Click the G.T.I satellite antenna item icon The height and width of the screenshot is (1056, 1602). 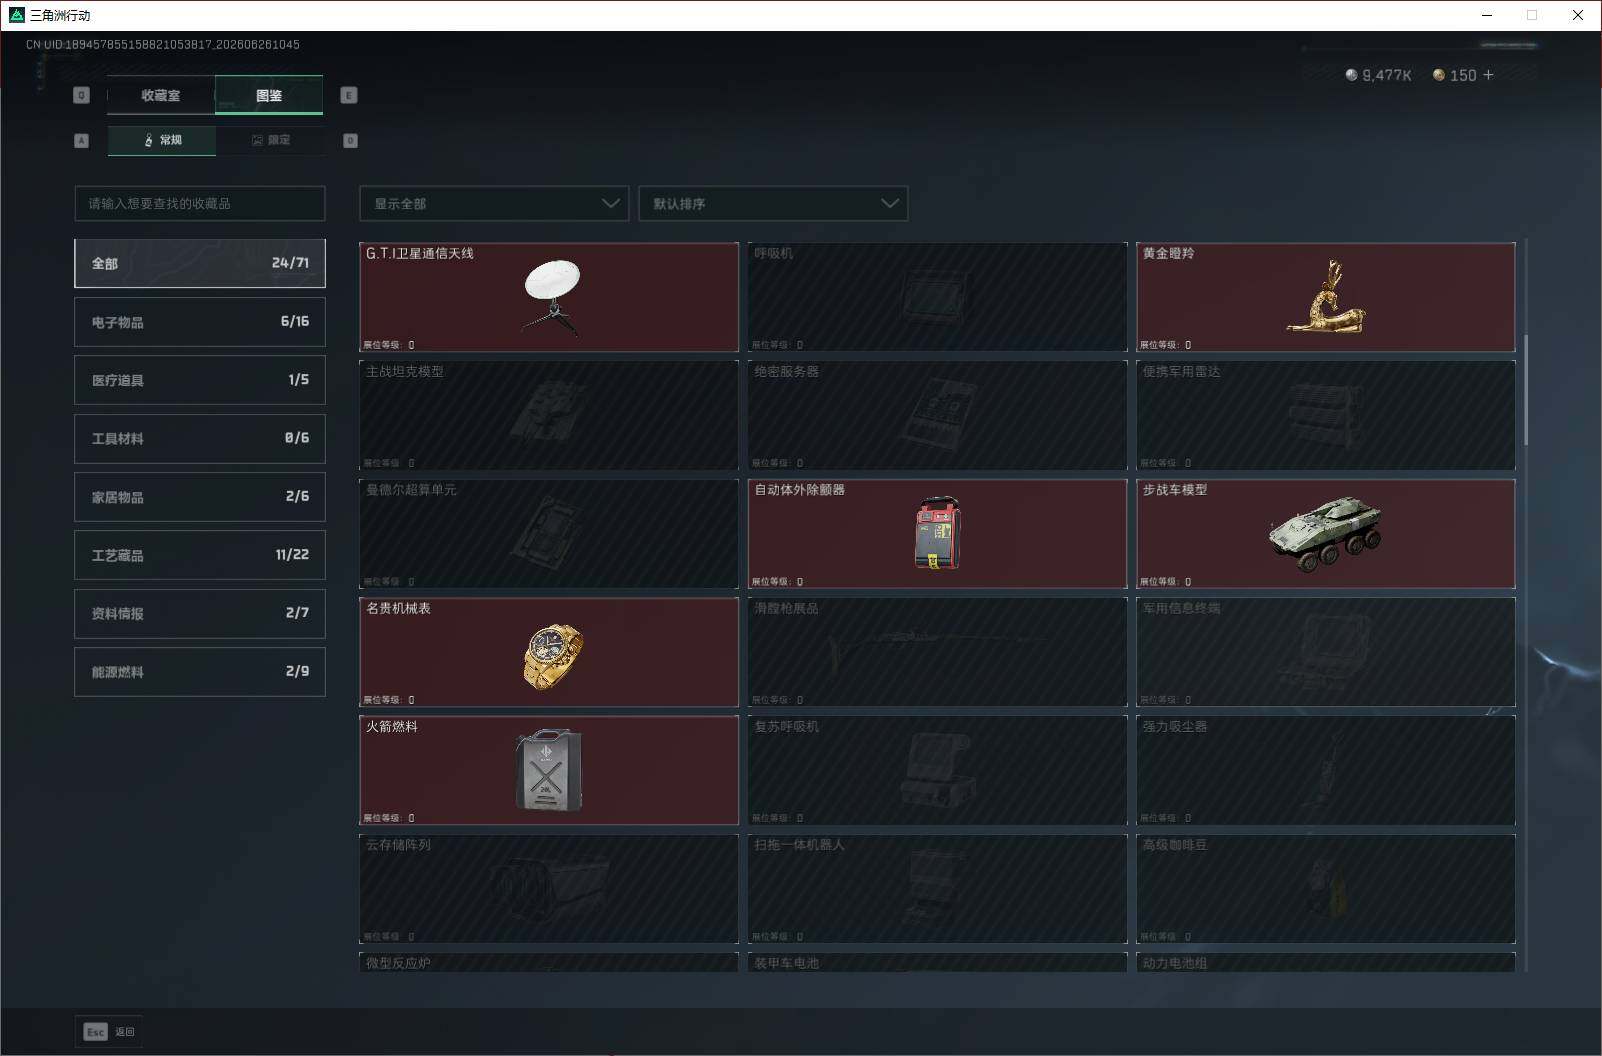coord(551,296)
